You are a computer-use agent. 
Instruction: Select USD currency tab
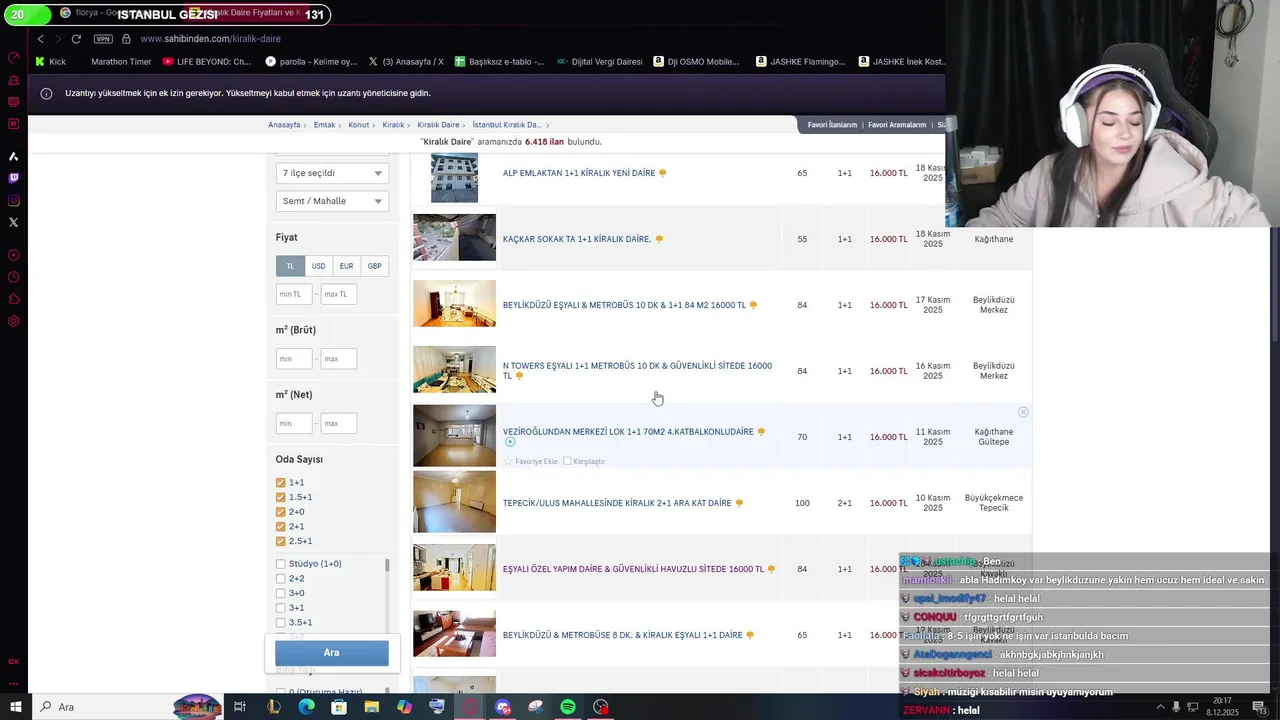pyautogui.click(x=318, y=266)
